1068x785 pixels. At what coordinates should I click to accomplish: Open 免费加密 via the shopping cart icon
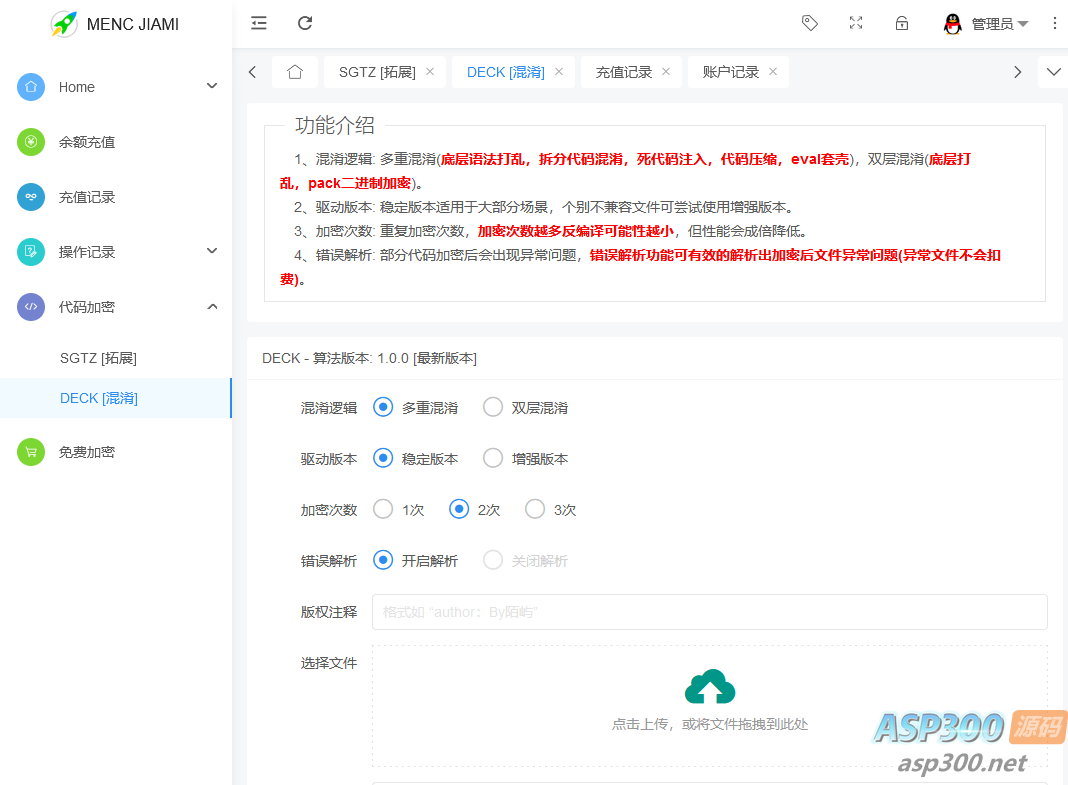(x=31, y=452)
